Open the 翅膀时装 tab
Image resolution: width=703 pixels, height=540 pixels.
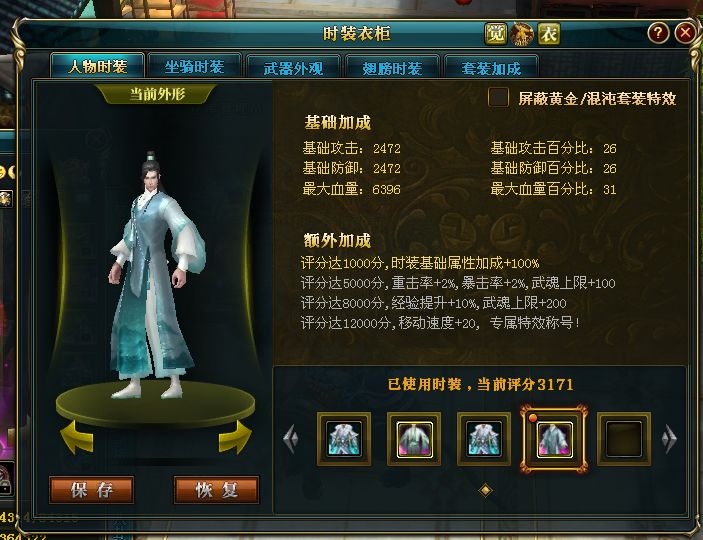tap(392, 67)
